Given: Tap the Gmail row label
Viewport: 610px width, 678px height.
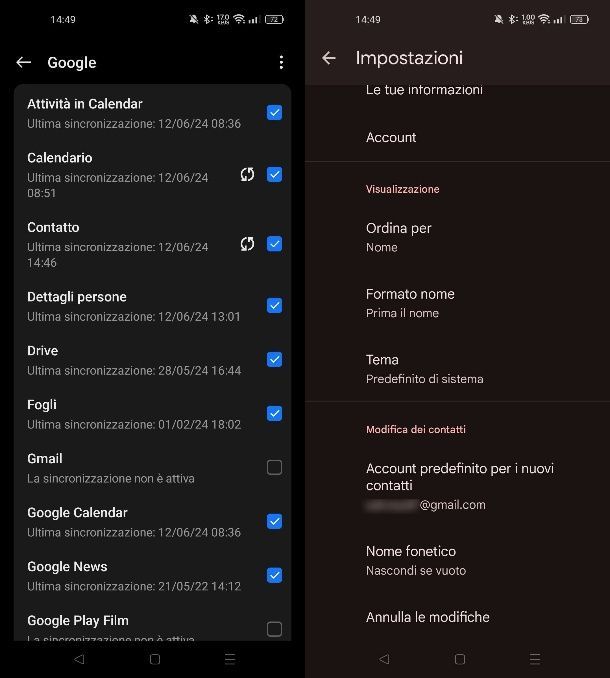Looking at the screenshot, I should [45, 458].
